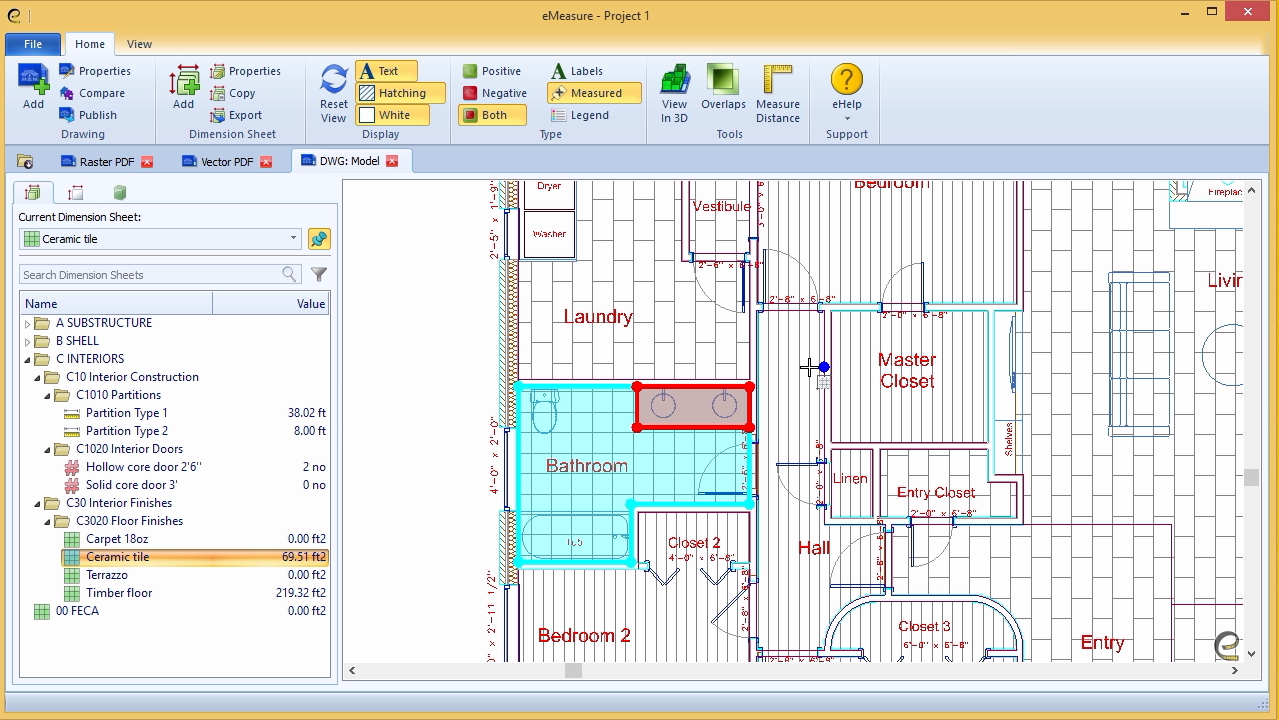This screenshot has height=720, width=1279.
Task: Sort by Name column header
Action: (x=116, y=304)
